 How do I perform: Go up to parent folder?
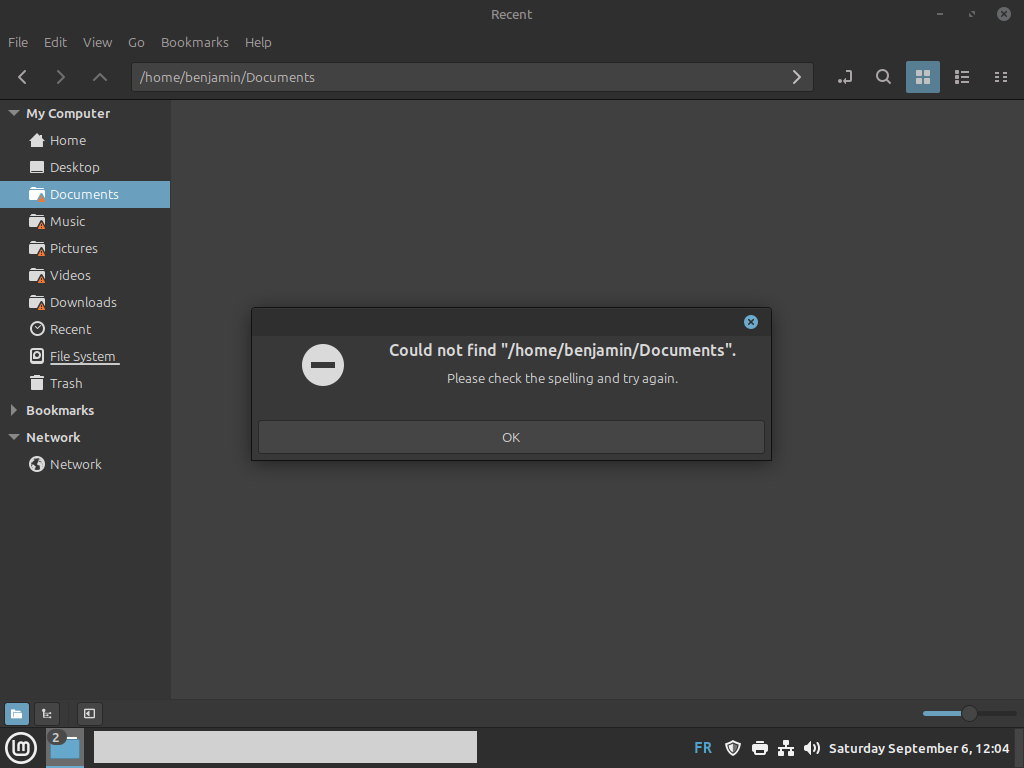pyautogui.click(x=100, y=77)
